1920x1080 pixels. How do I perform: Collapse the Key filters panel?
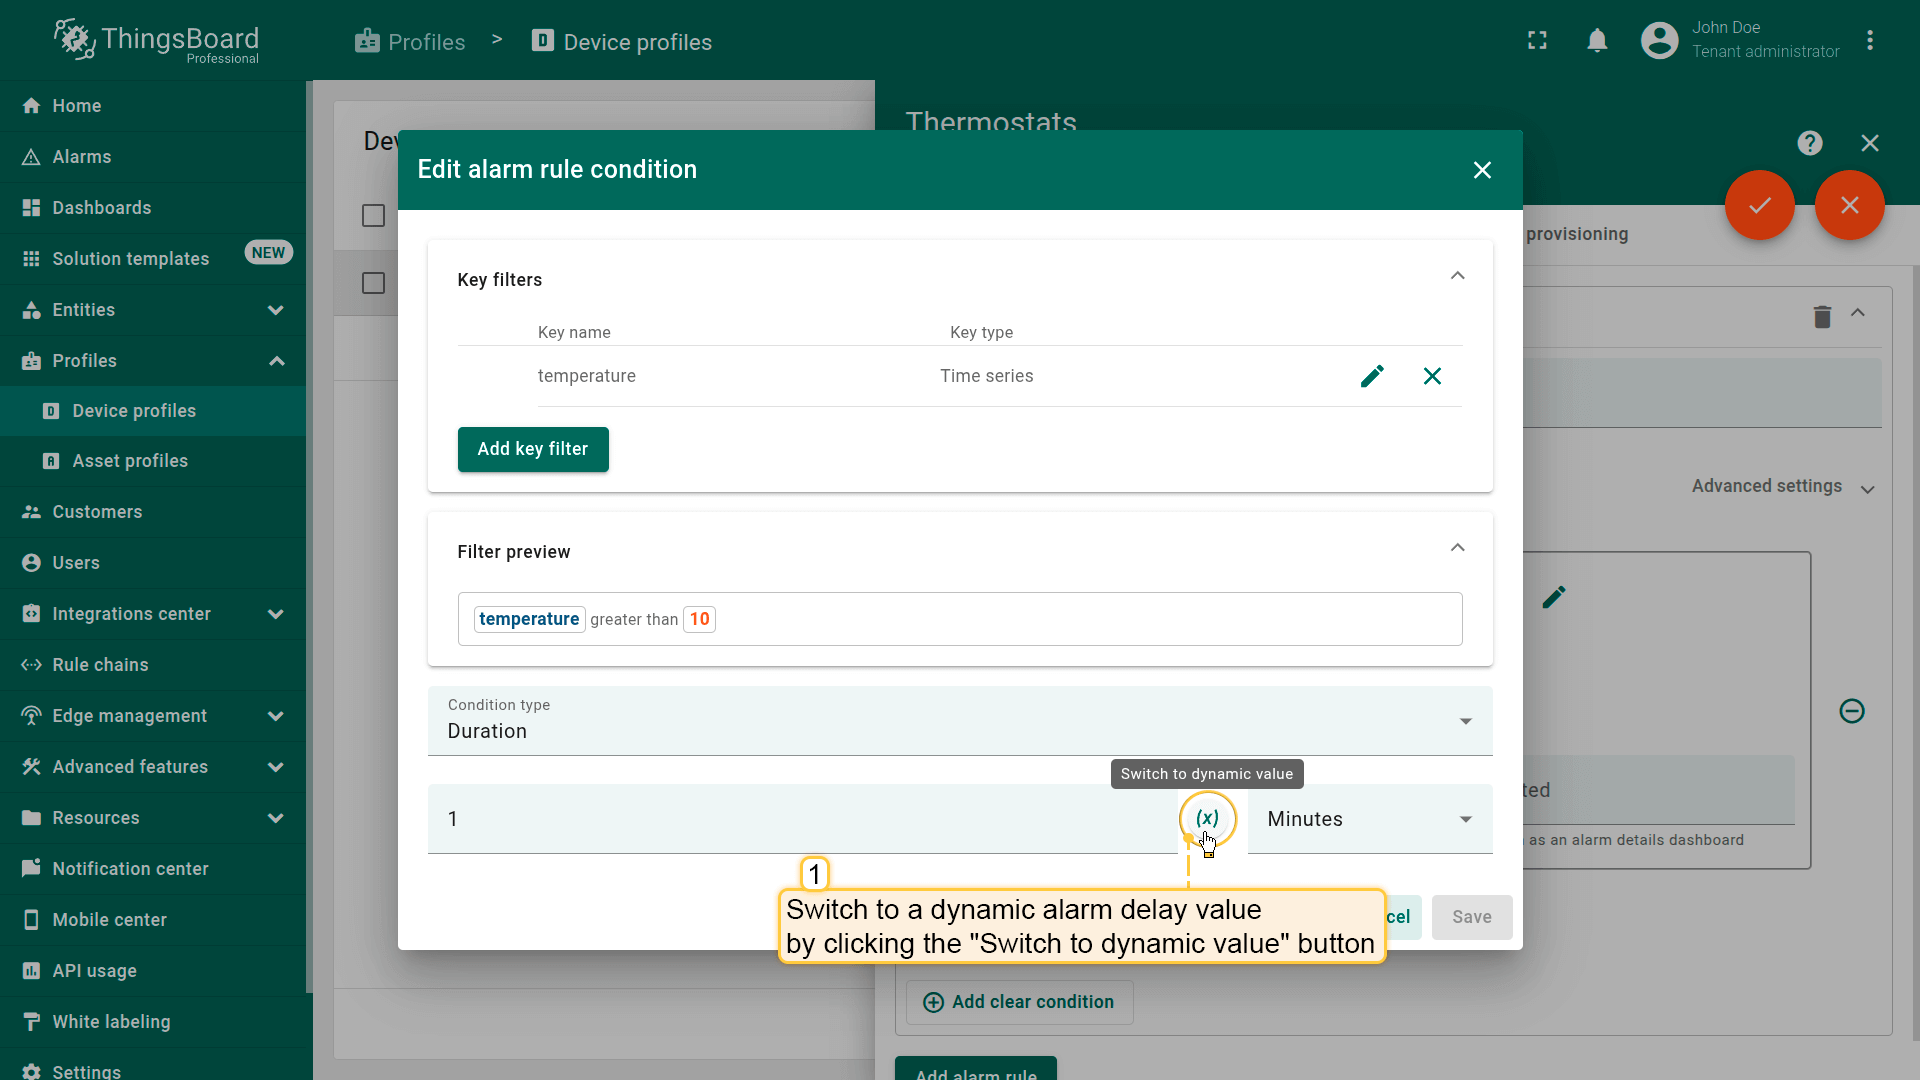coord(1457,276)
